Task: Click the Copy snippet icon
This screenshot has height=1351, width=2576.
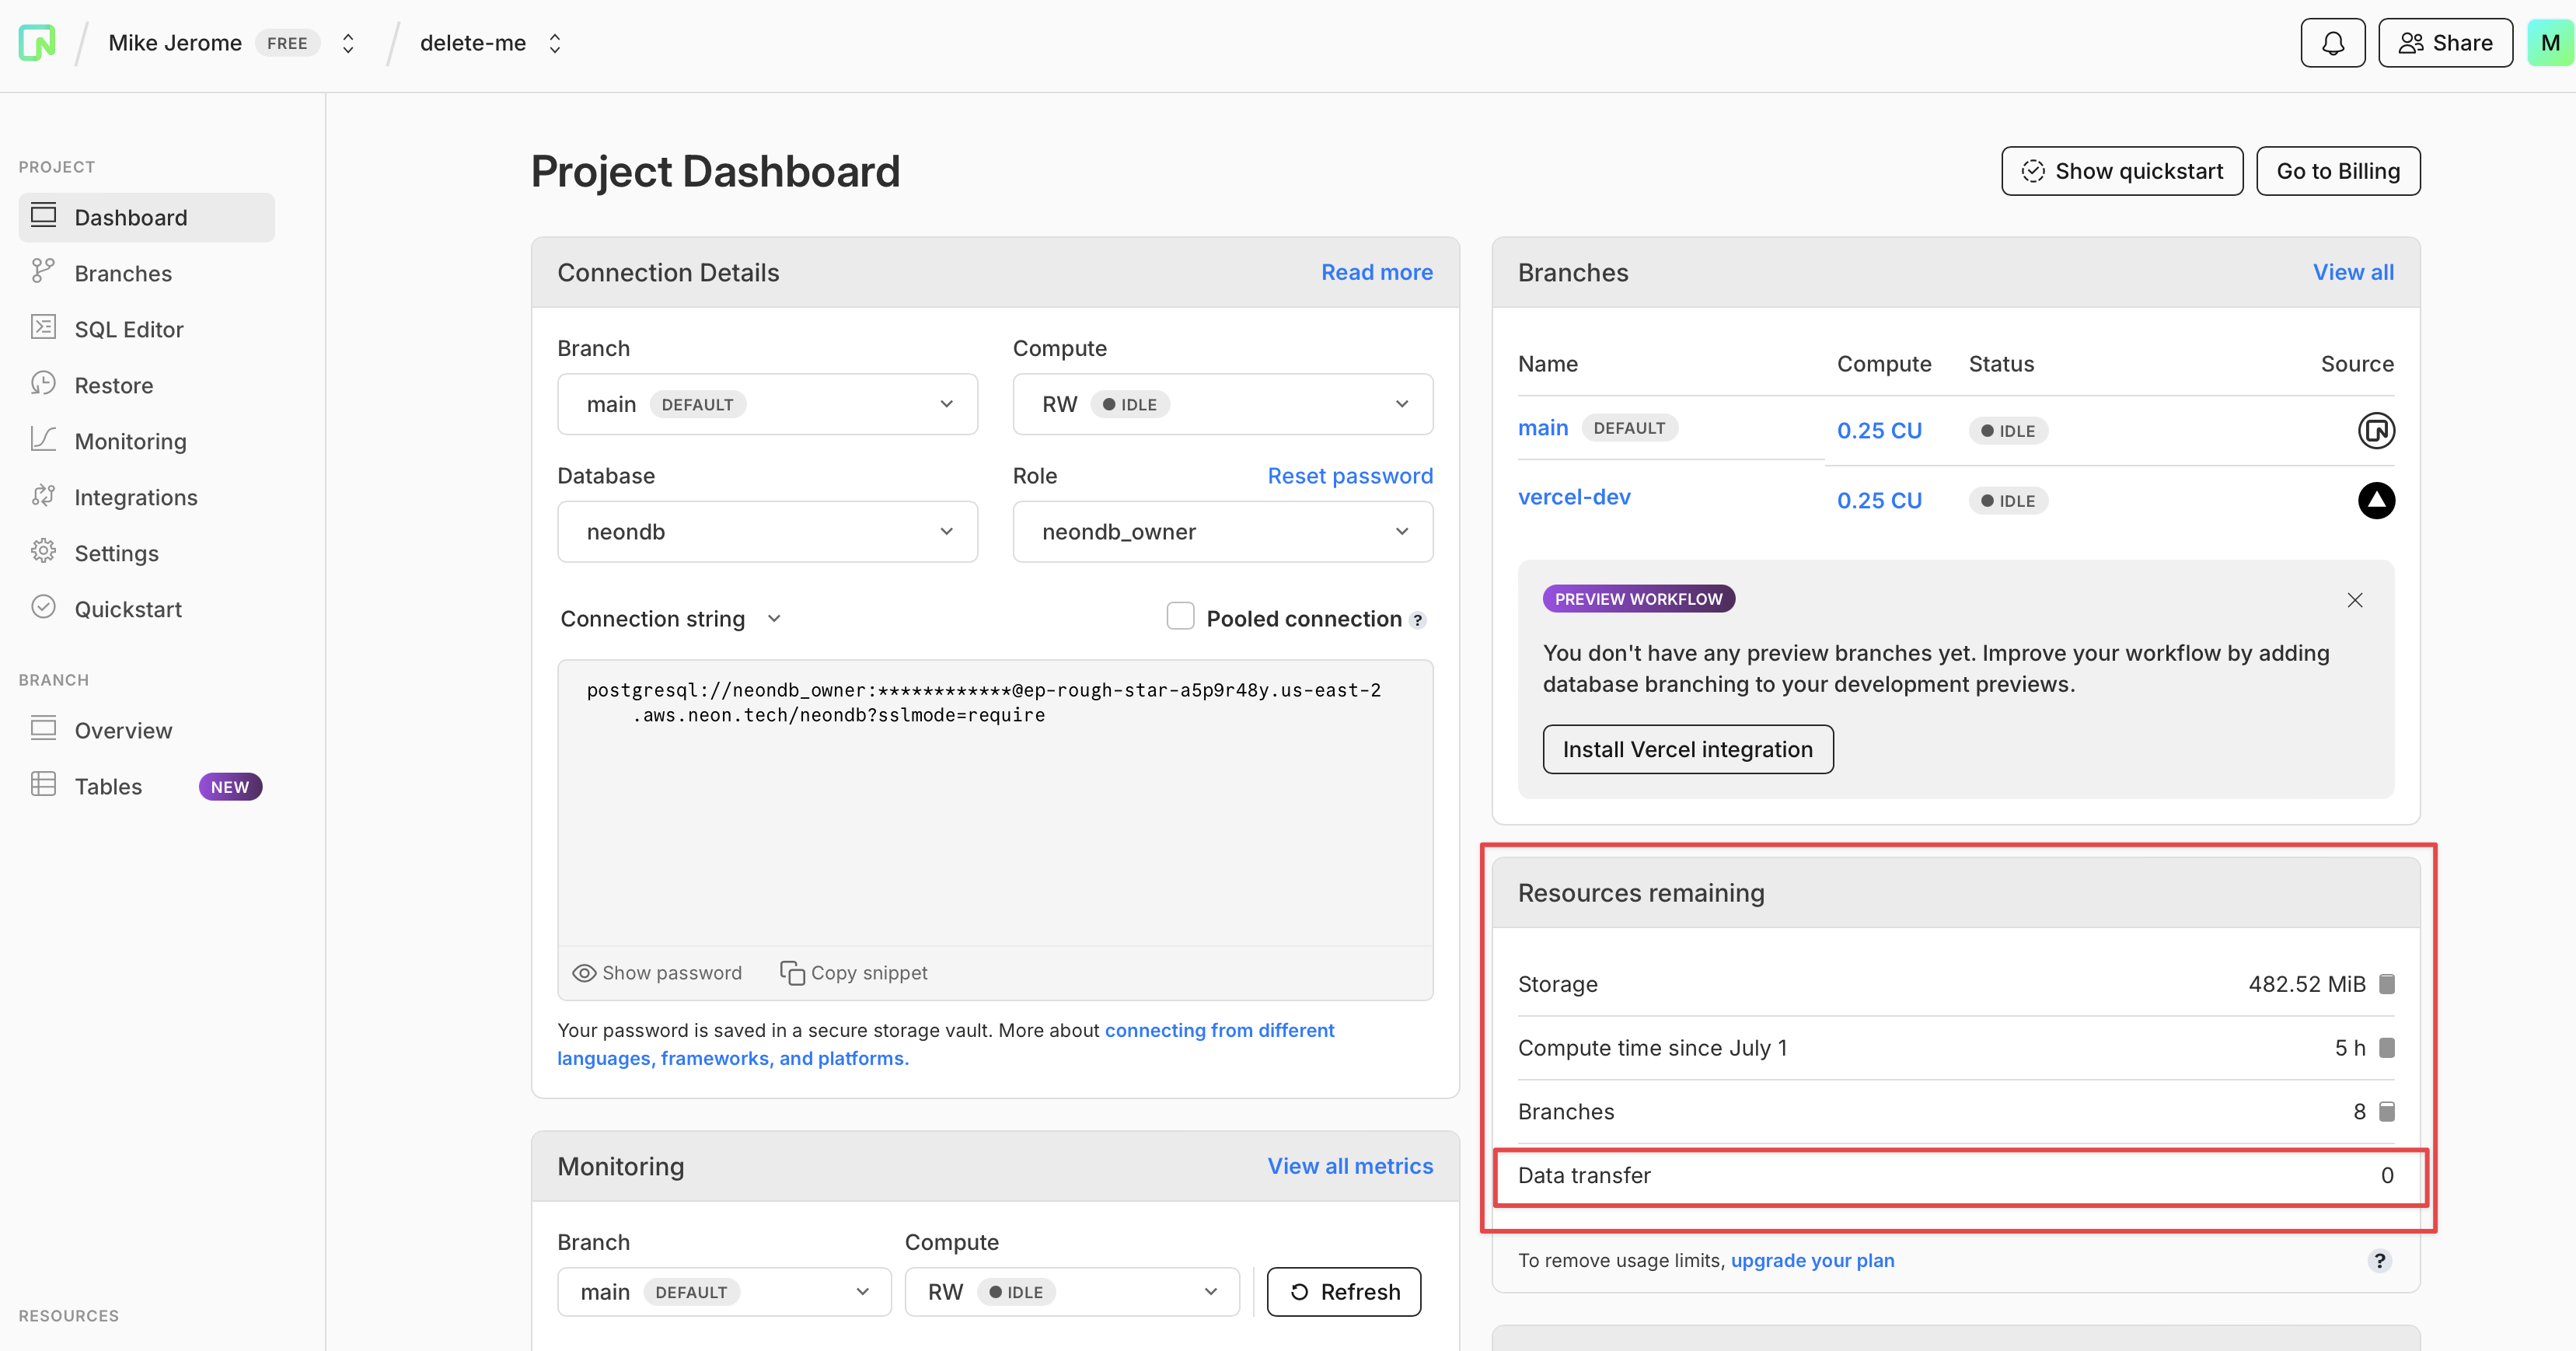Action: (x=792, y=973)
